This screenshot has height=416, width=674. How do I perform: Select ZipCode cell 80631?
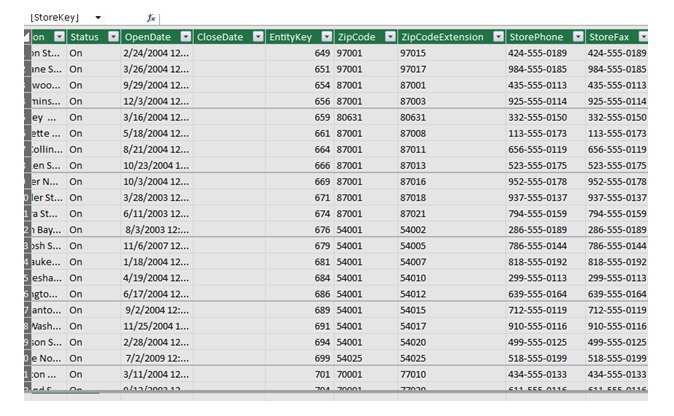(x=366, y=117)
